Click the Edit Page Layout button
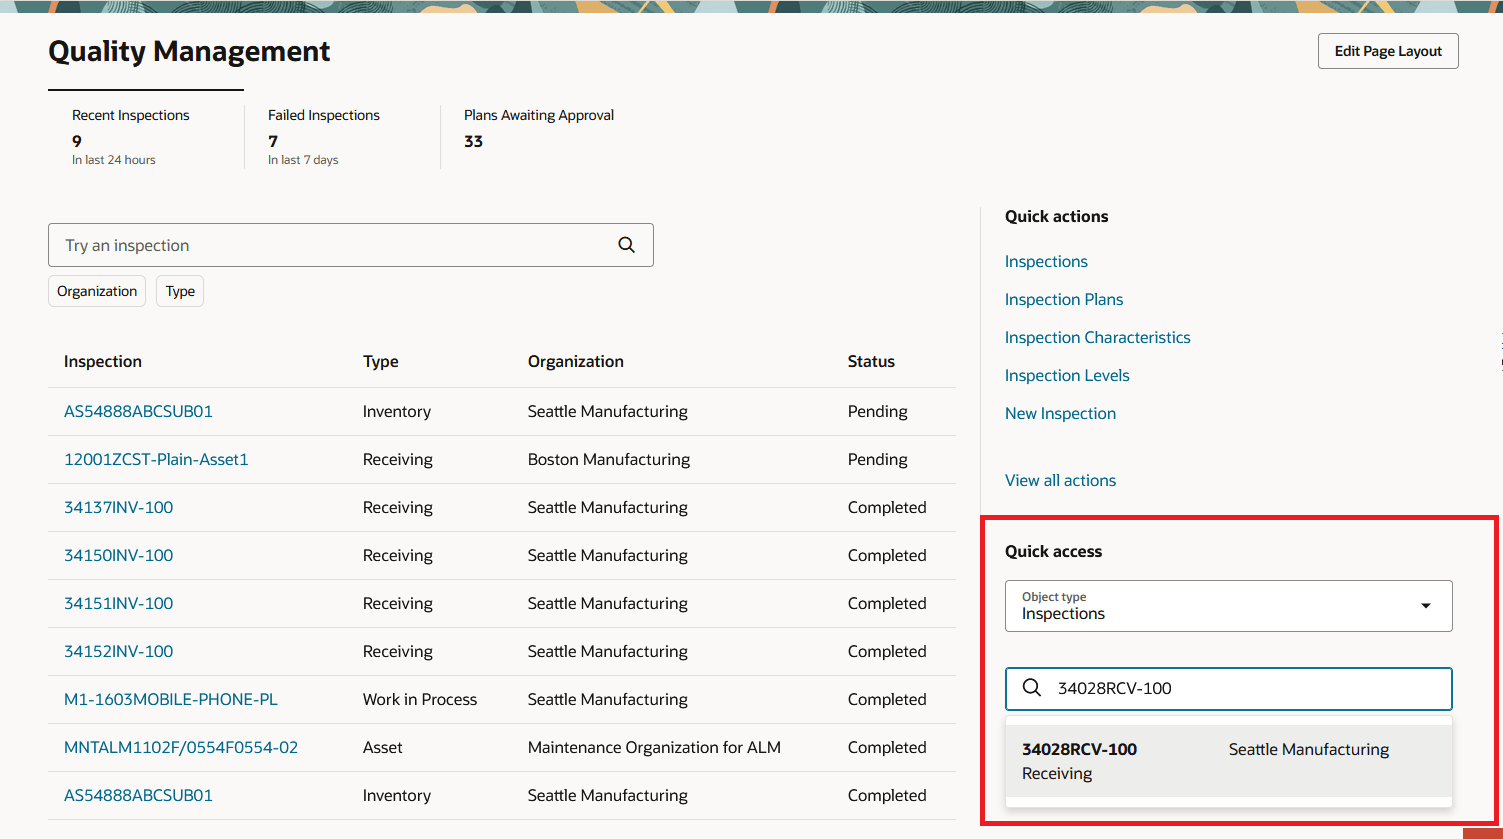Screen dimensions: 1503x839 (x=1387, y=51)
